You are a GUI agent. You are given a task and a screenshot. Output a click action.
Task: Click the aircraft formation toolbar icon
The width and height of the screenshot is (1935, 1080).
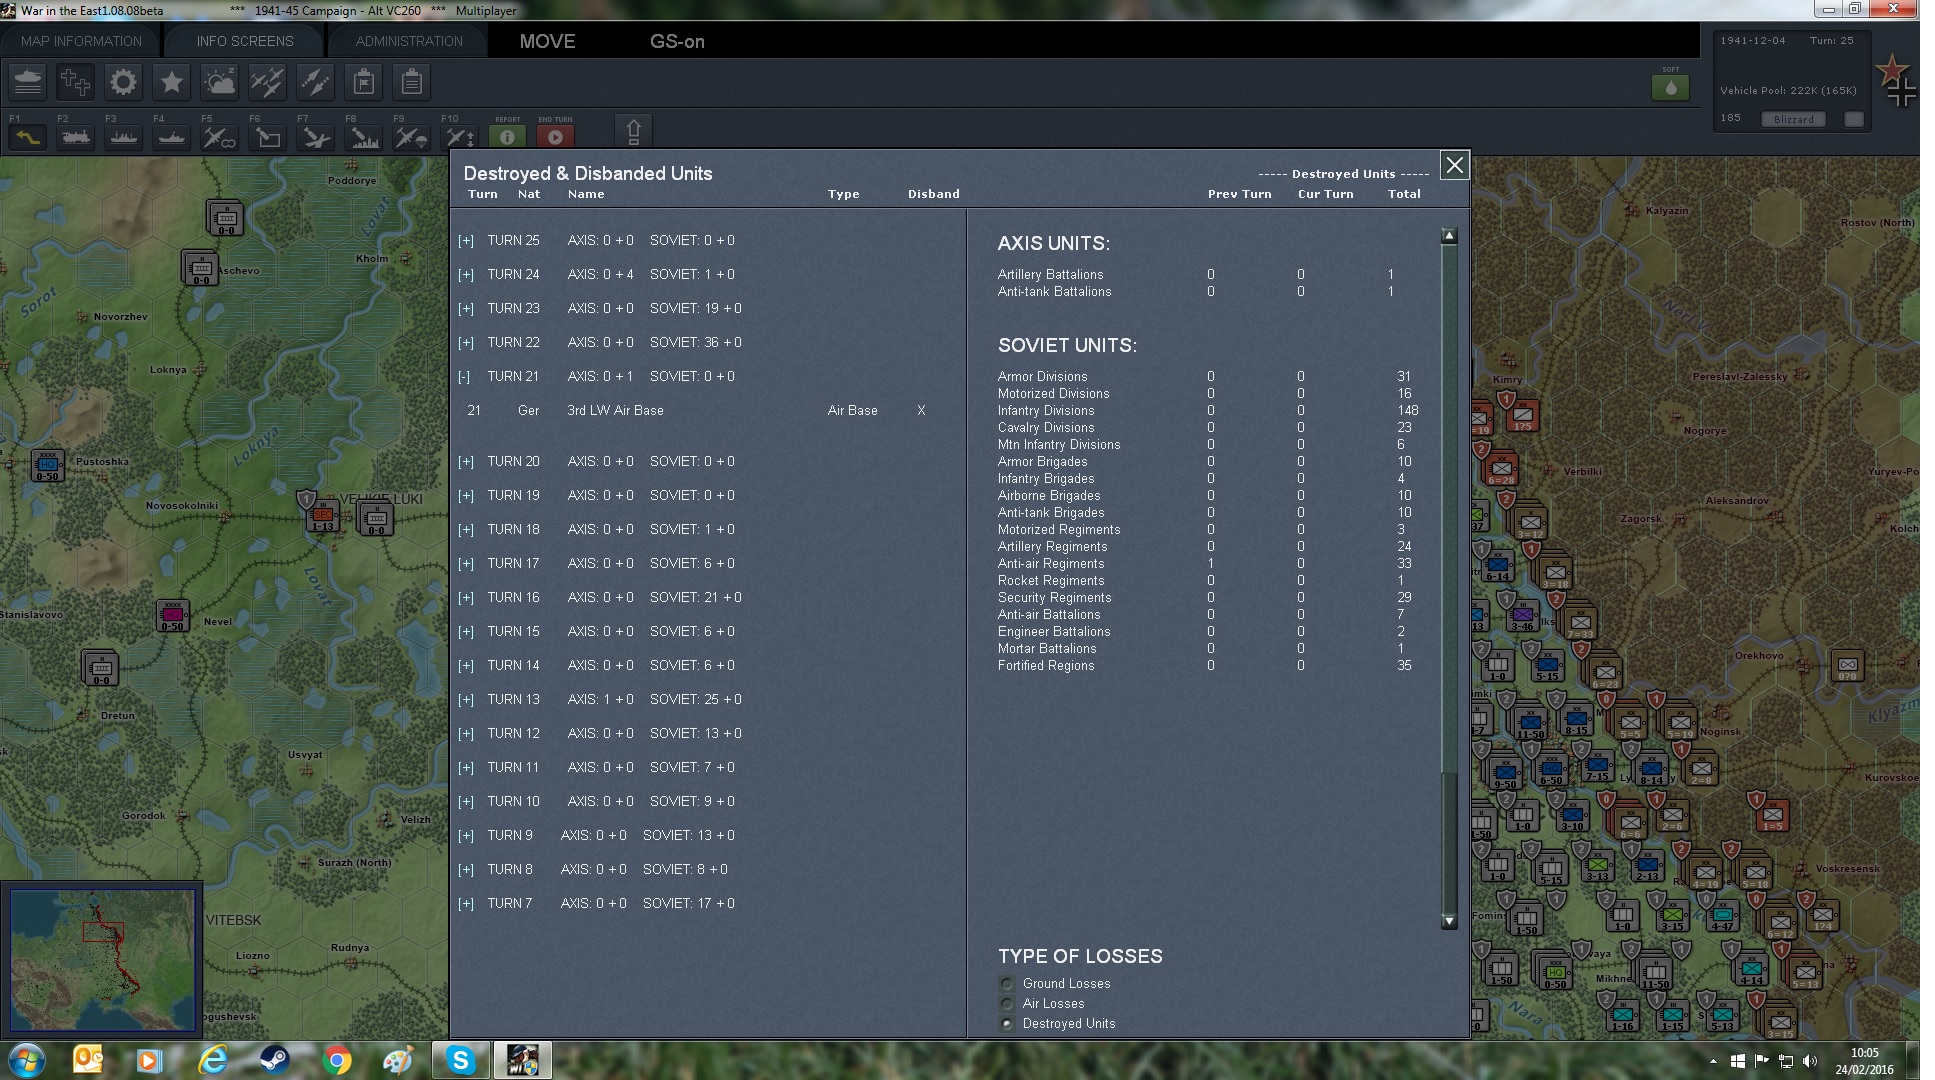click(268, 82)
